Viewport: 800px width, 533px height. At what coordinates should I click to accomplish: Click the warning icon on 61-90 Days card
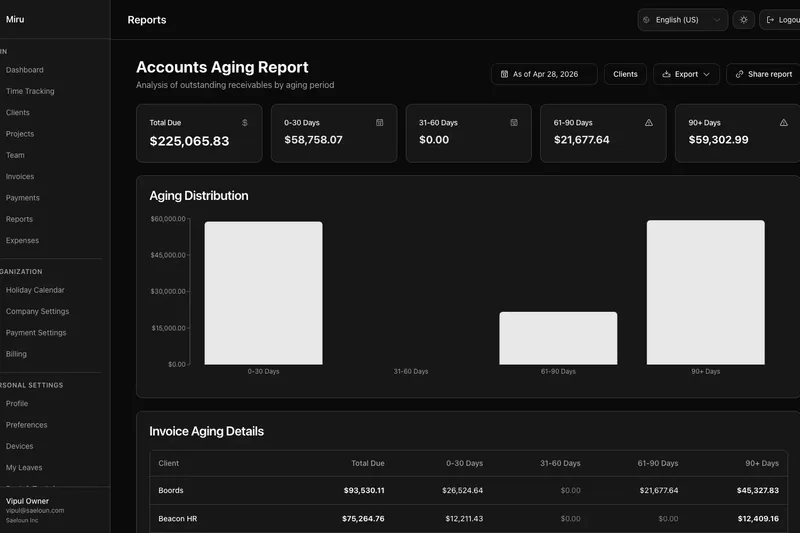pyautogui.click(x=648, y=122)
